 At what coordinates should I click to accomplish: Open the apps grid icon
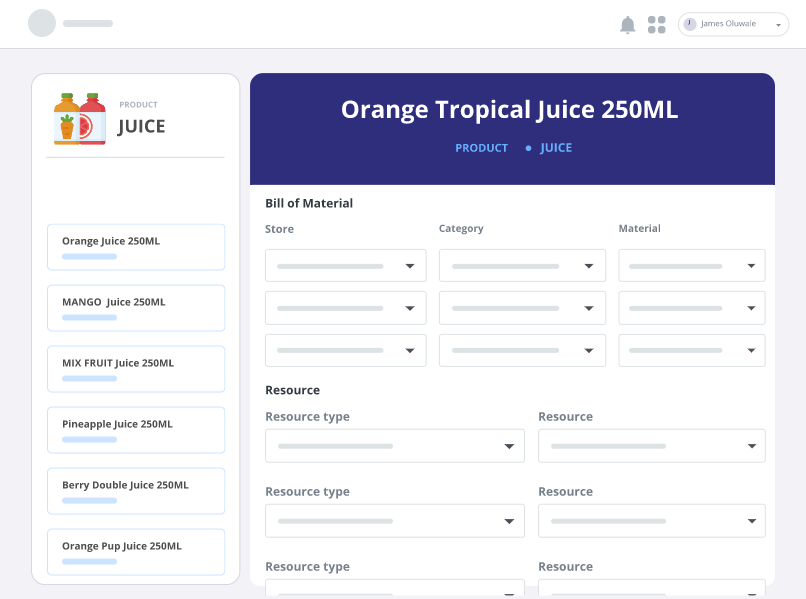[x=656, y=25]
